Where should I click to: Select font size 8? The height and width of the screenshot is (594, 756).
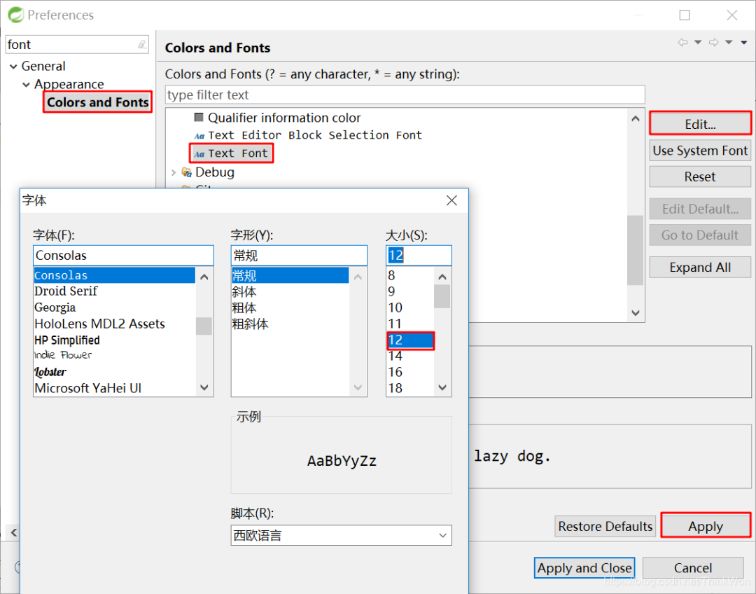[410, 275]
